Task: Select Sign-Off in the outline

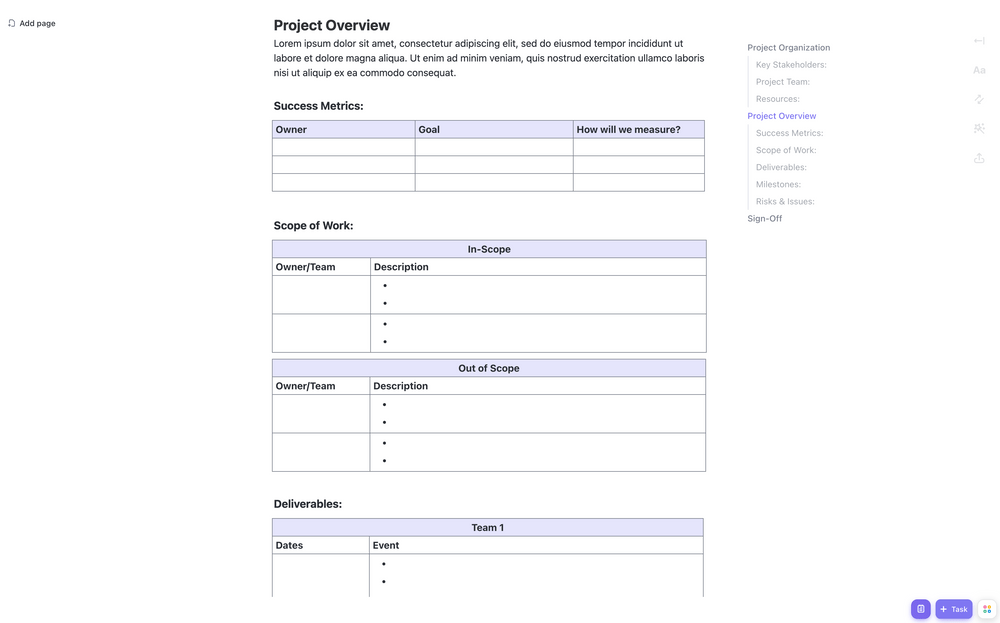Action: click(764, 218)
